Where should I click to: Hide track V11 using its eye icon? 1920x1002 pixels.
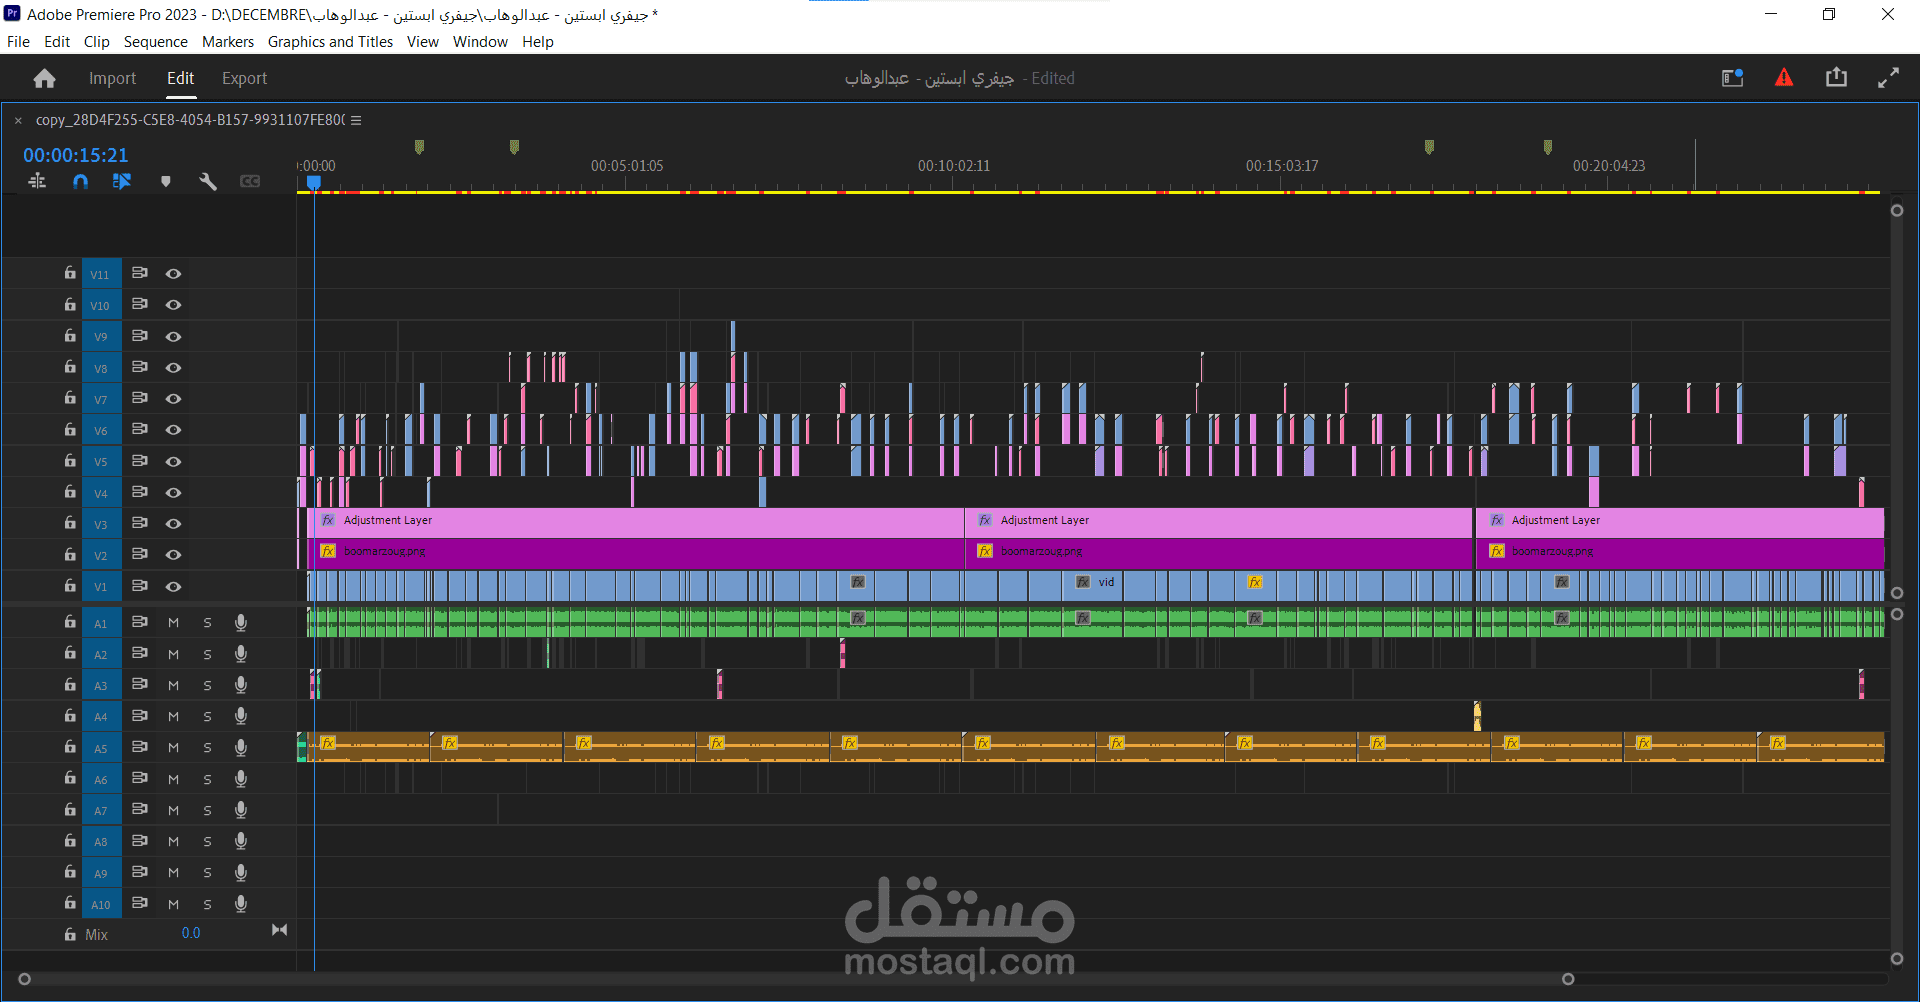tap(173, 273)
